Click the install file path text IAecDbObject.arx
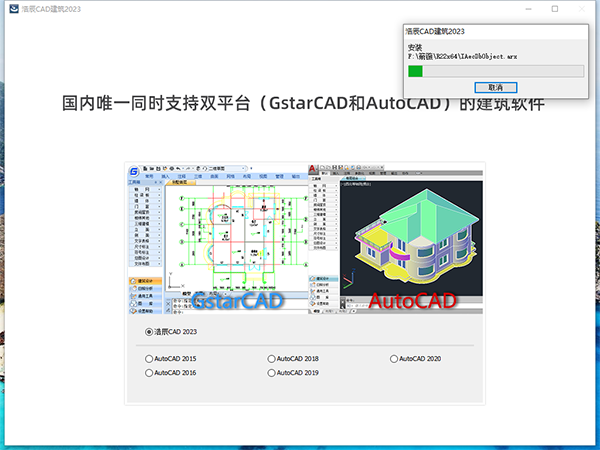This screenshot has width=600, height=450. point(463,57)
